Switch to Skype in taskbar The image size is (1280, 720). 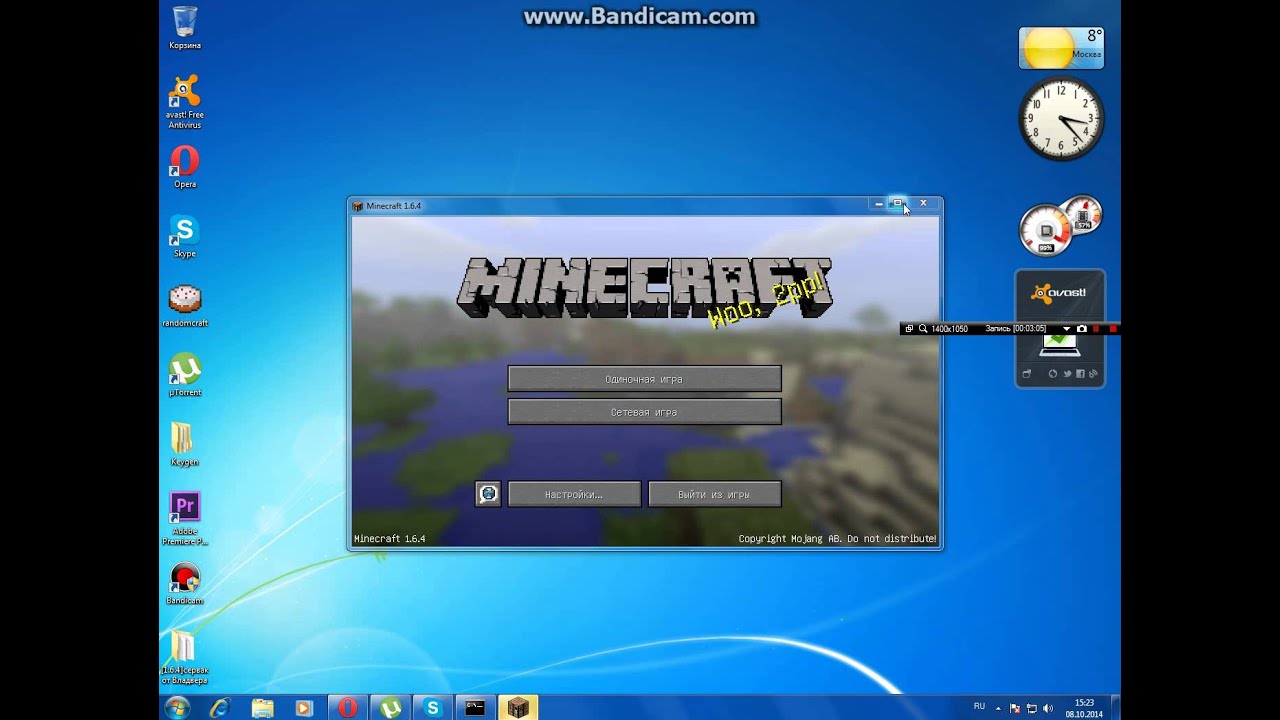tap(433, 708)
